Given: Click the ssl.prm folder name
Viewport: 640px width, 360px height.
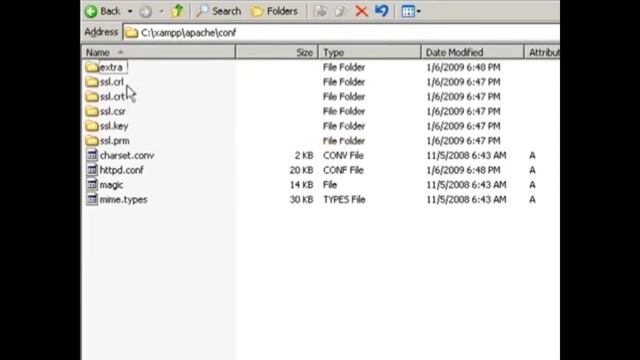Looking at the screenshot, I should click(115, 141).
